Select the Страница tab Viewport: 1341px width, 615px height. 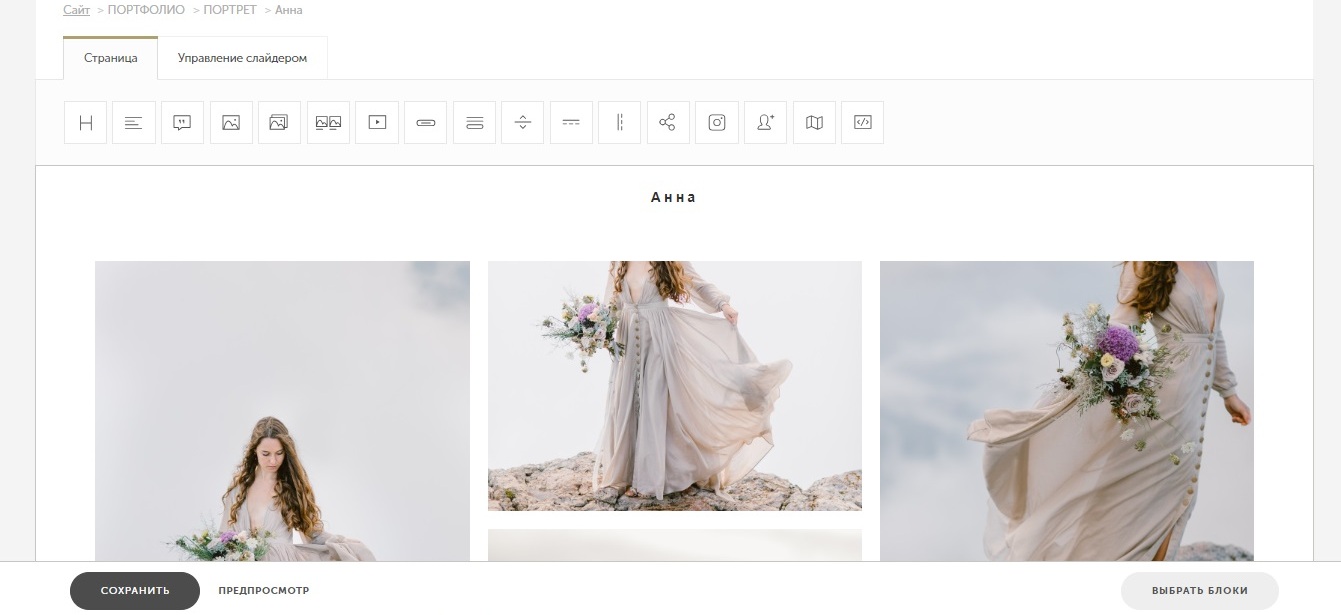pos(110,58)
